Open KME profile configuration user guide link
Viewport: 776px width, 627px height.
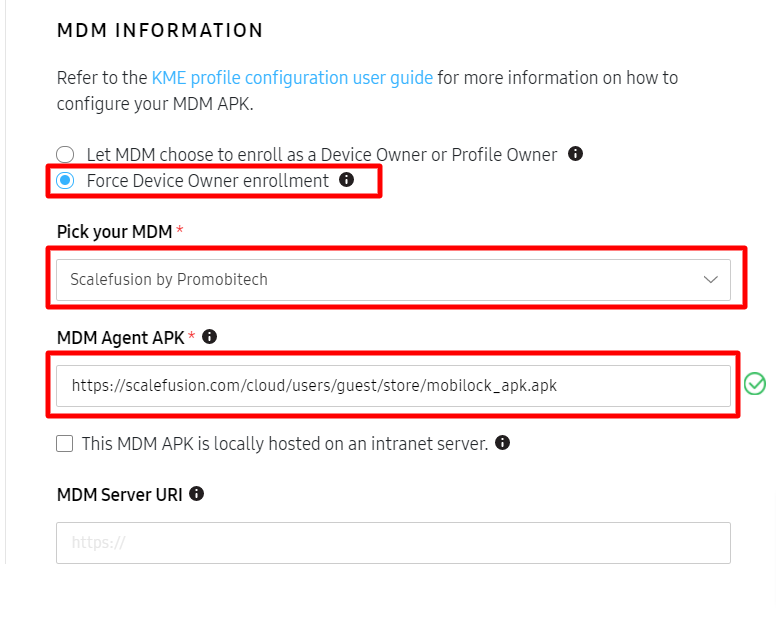coord(292,78)
